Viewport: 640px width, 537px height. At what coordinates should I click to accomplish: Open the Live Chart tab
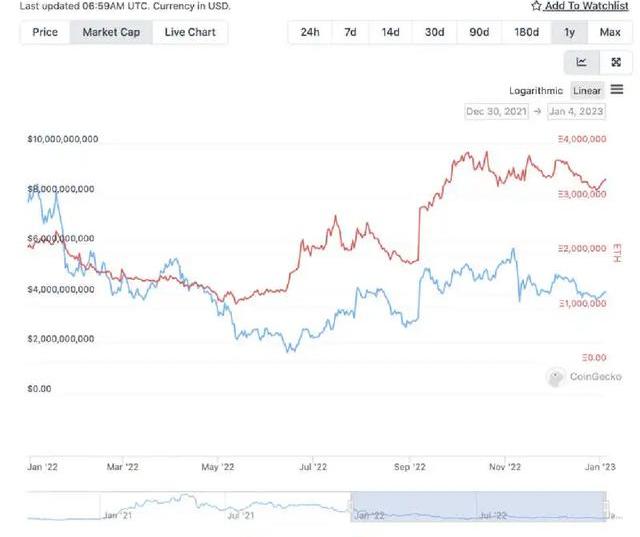(x=190, y=32)
